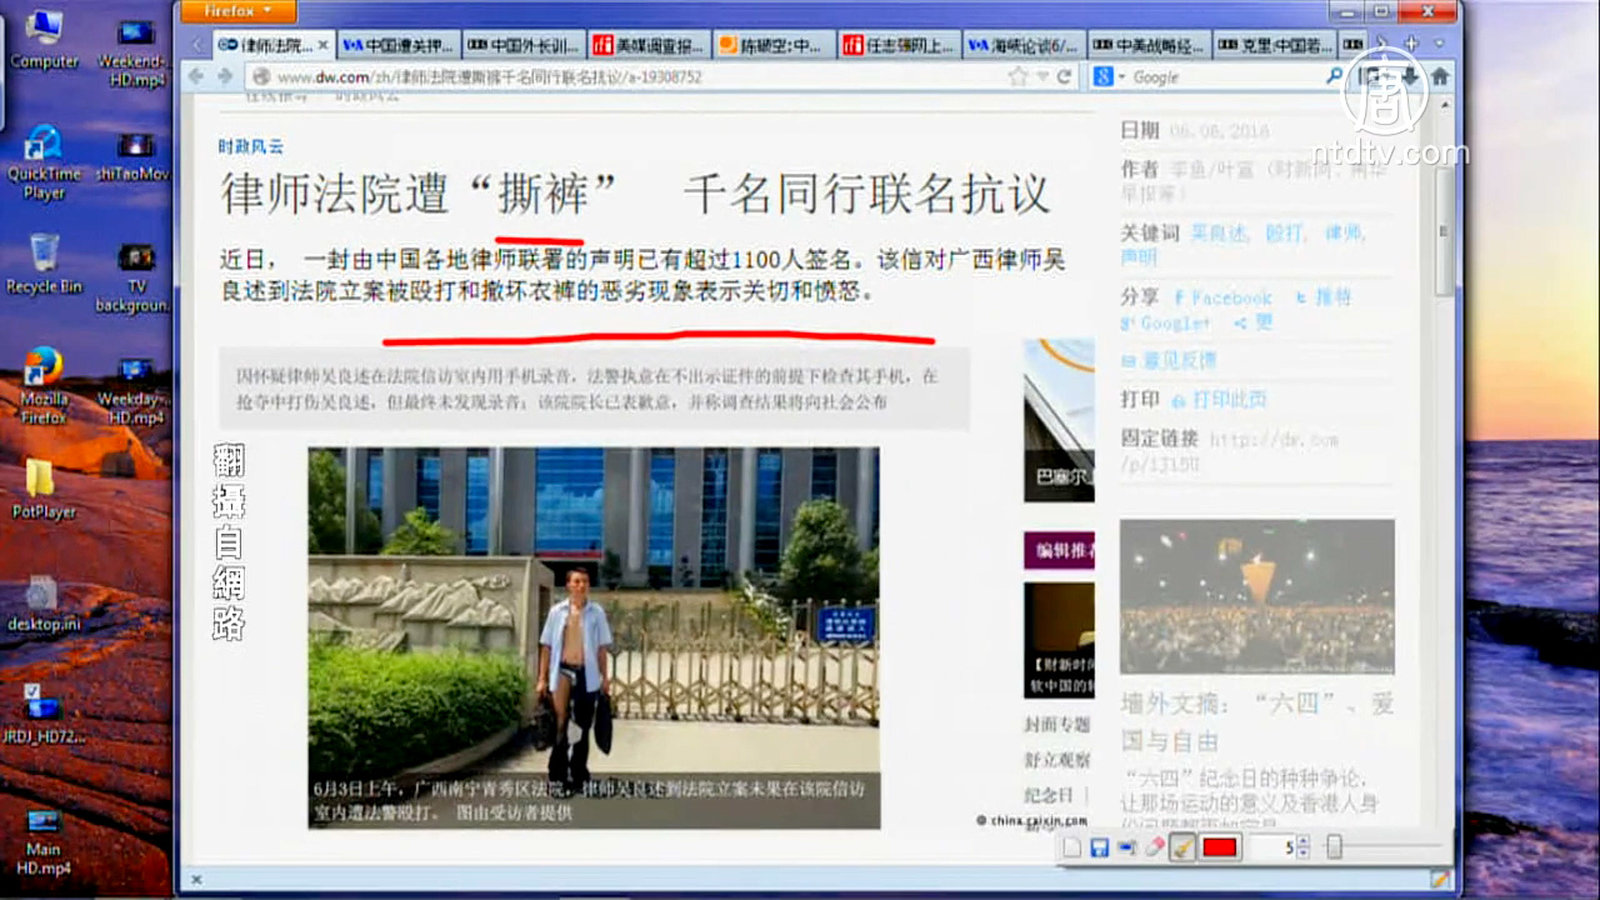Screen dimensions: 1600x900
Task: Click the blank new page icon
Action: click(x=1072, y=848)
